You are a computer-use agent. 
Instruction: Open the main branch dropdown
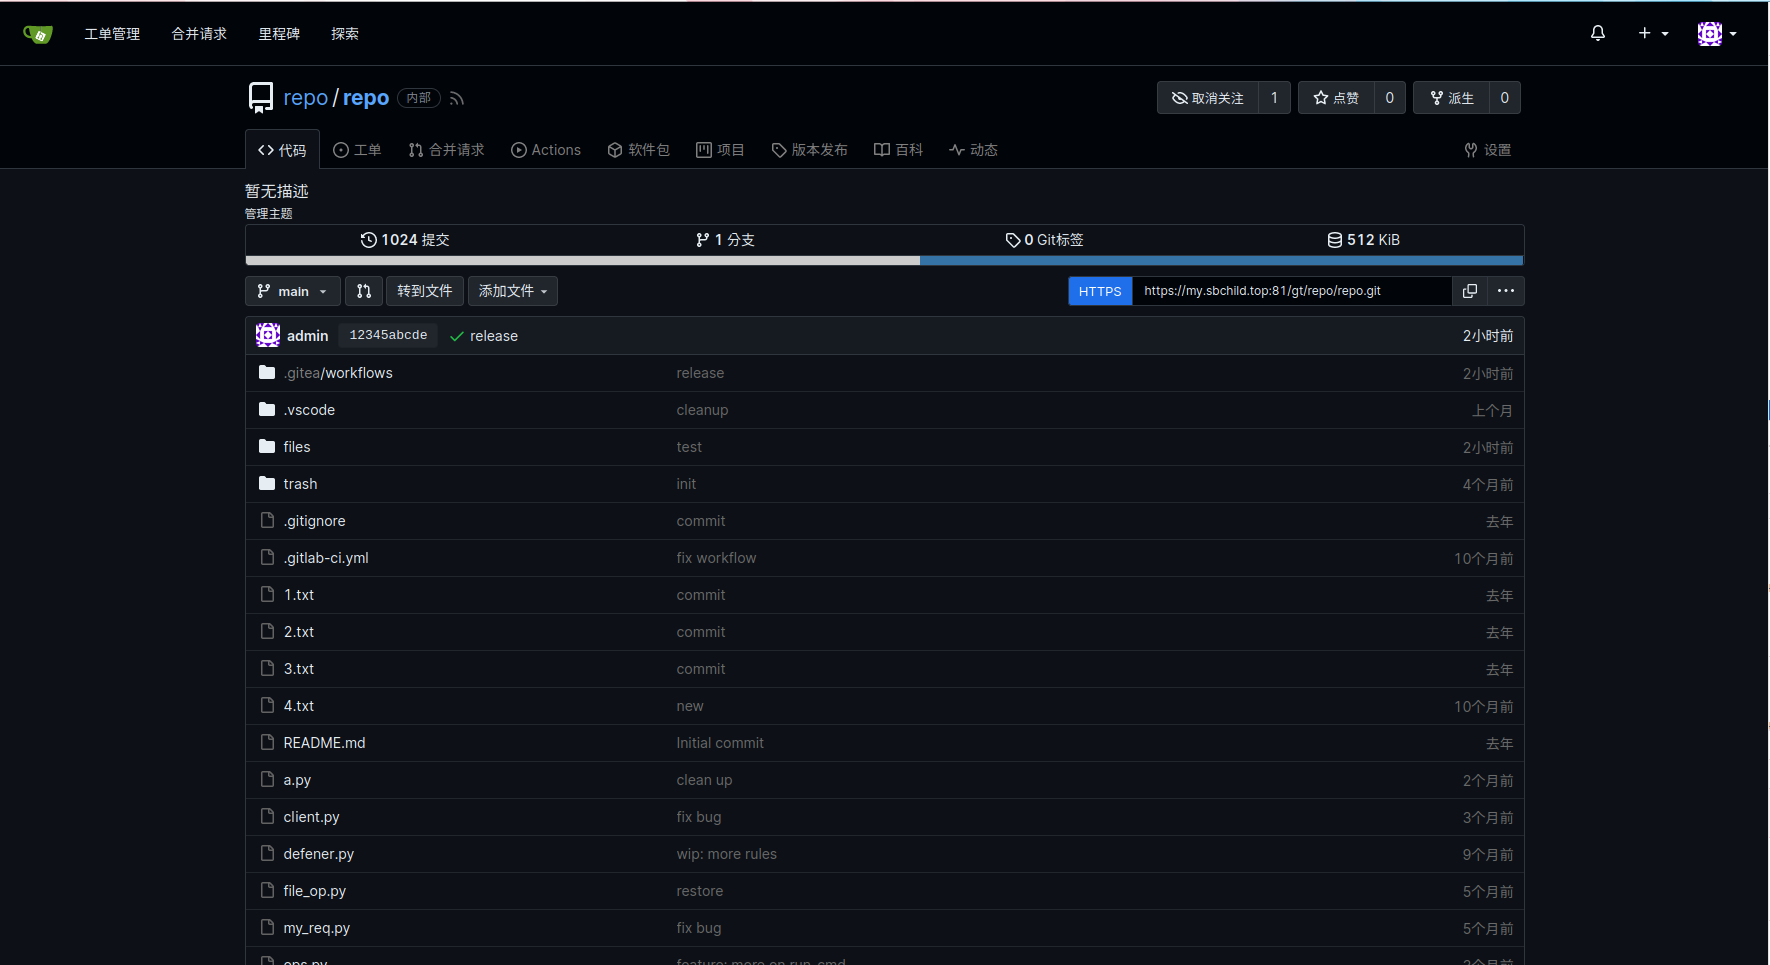(x=292, y=291)
